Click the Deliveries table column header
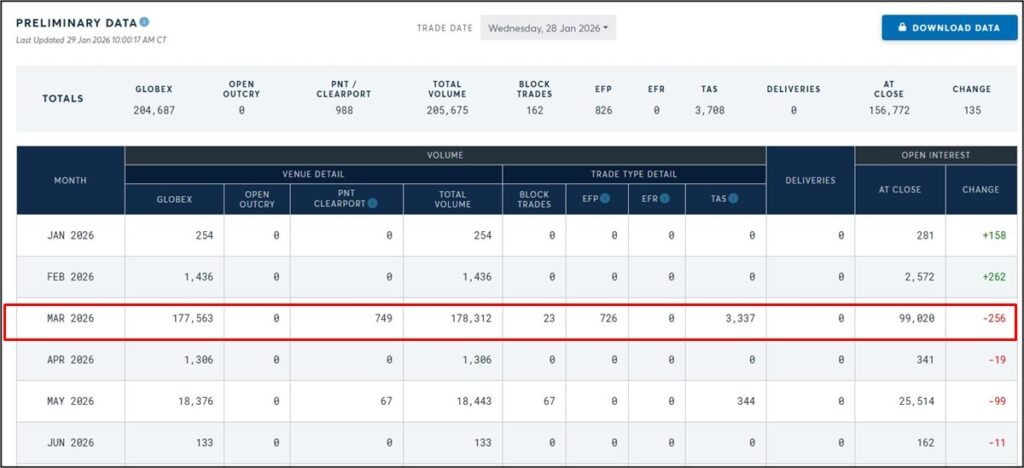The height and width of the screenshot is (468, 1024). click(810, 180)
